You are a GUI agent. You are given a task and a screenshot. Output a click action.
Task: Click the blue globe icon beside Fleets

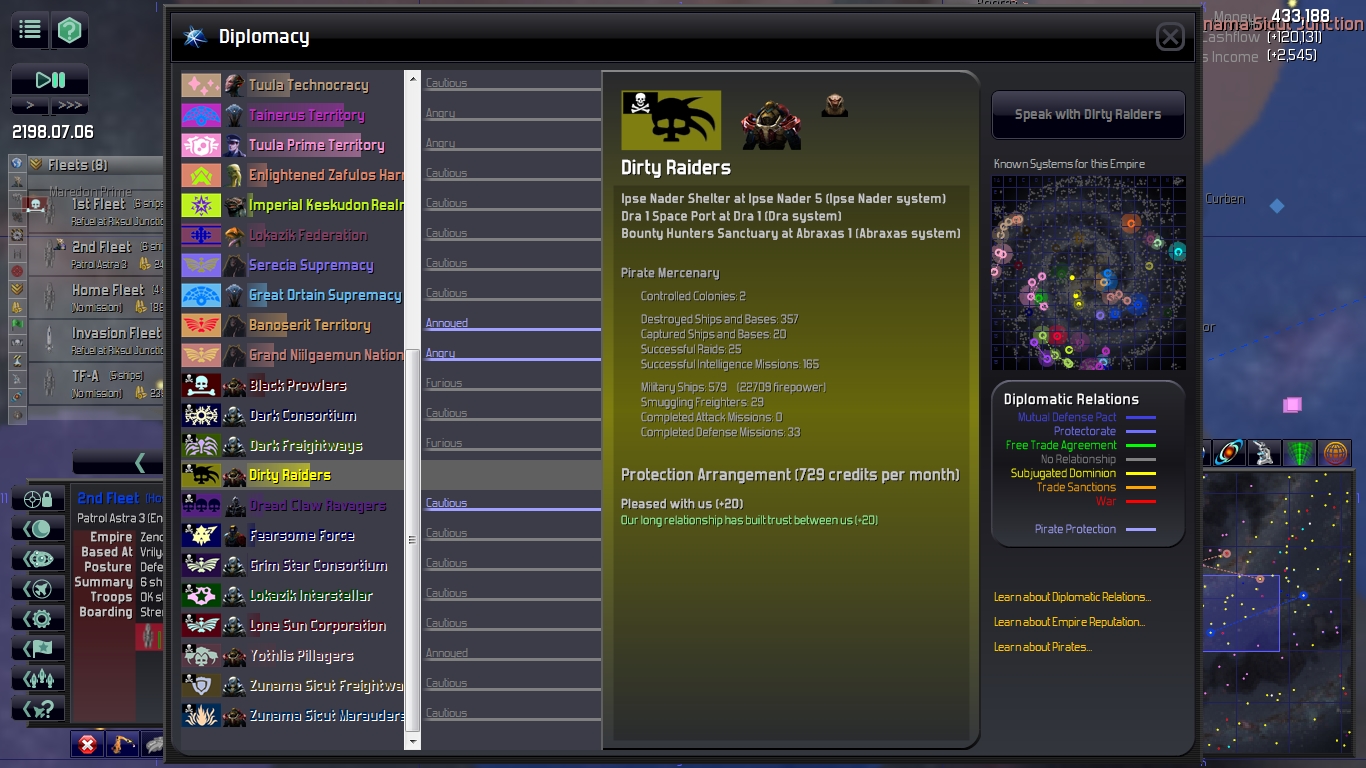tap(17, 163)
